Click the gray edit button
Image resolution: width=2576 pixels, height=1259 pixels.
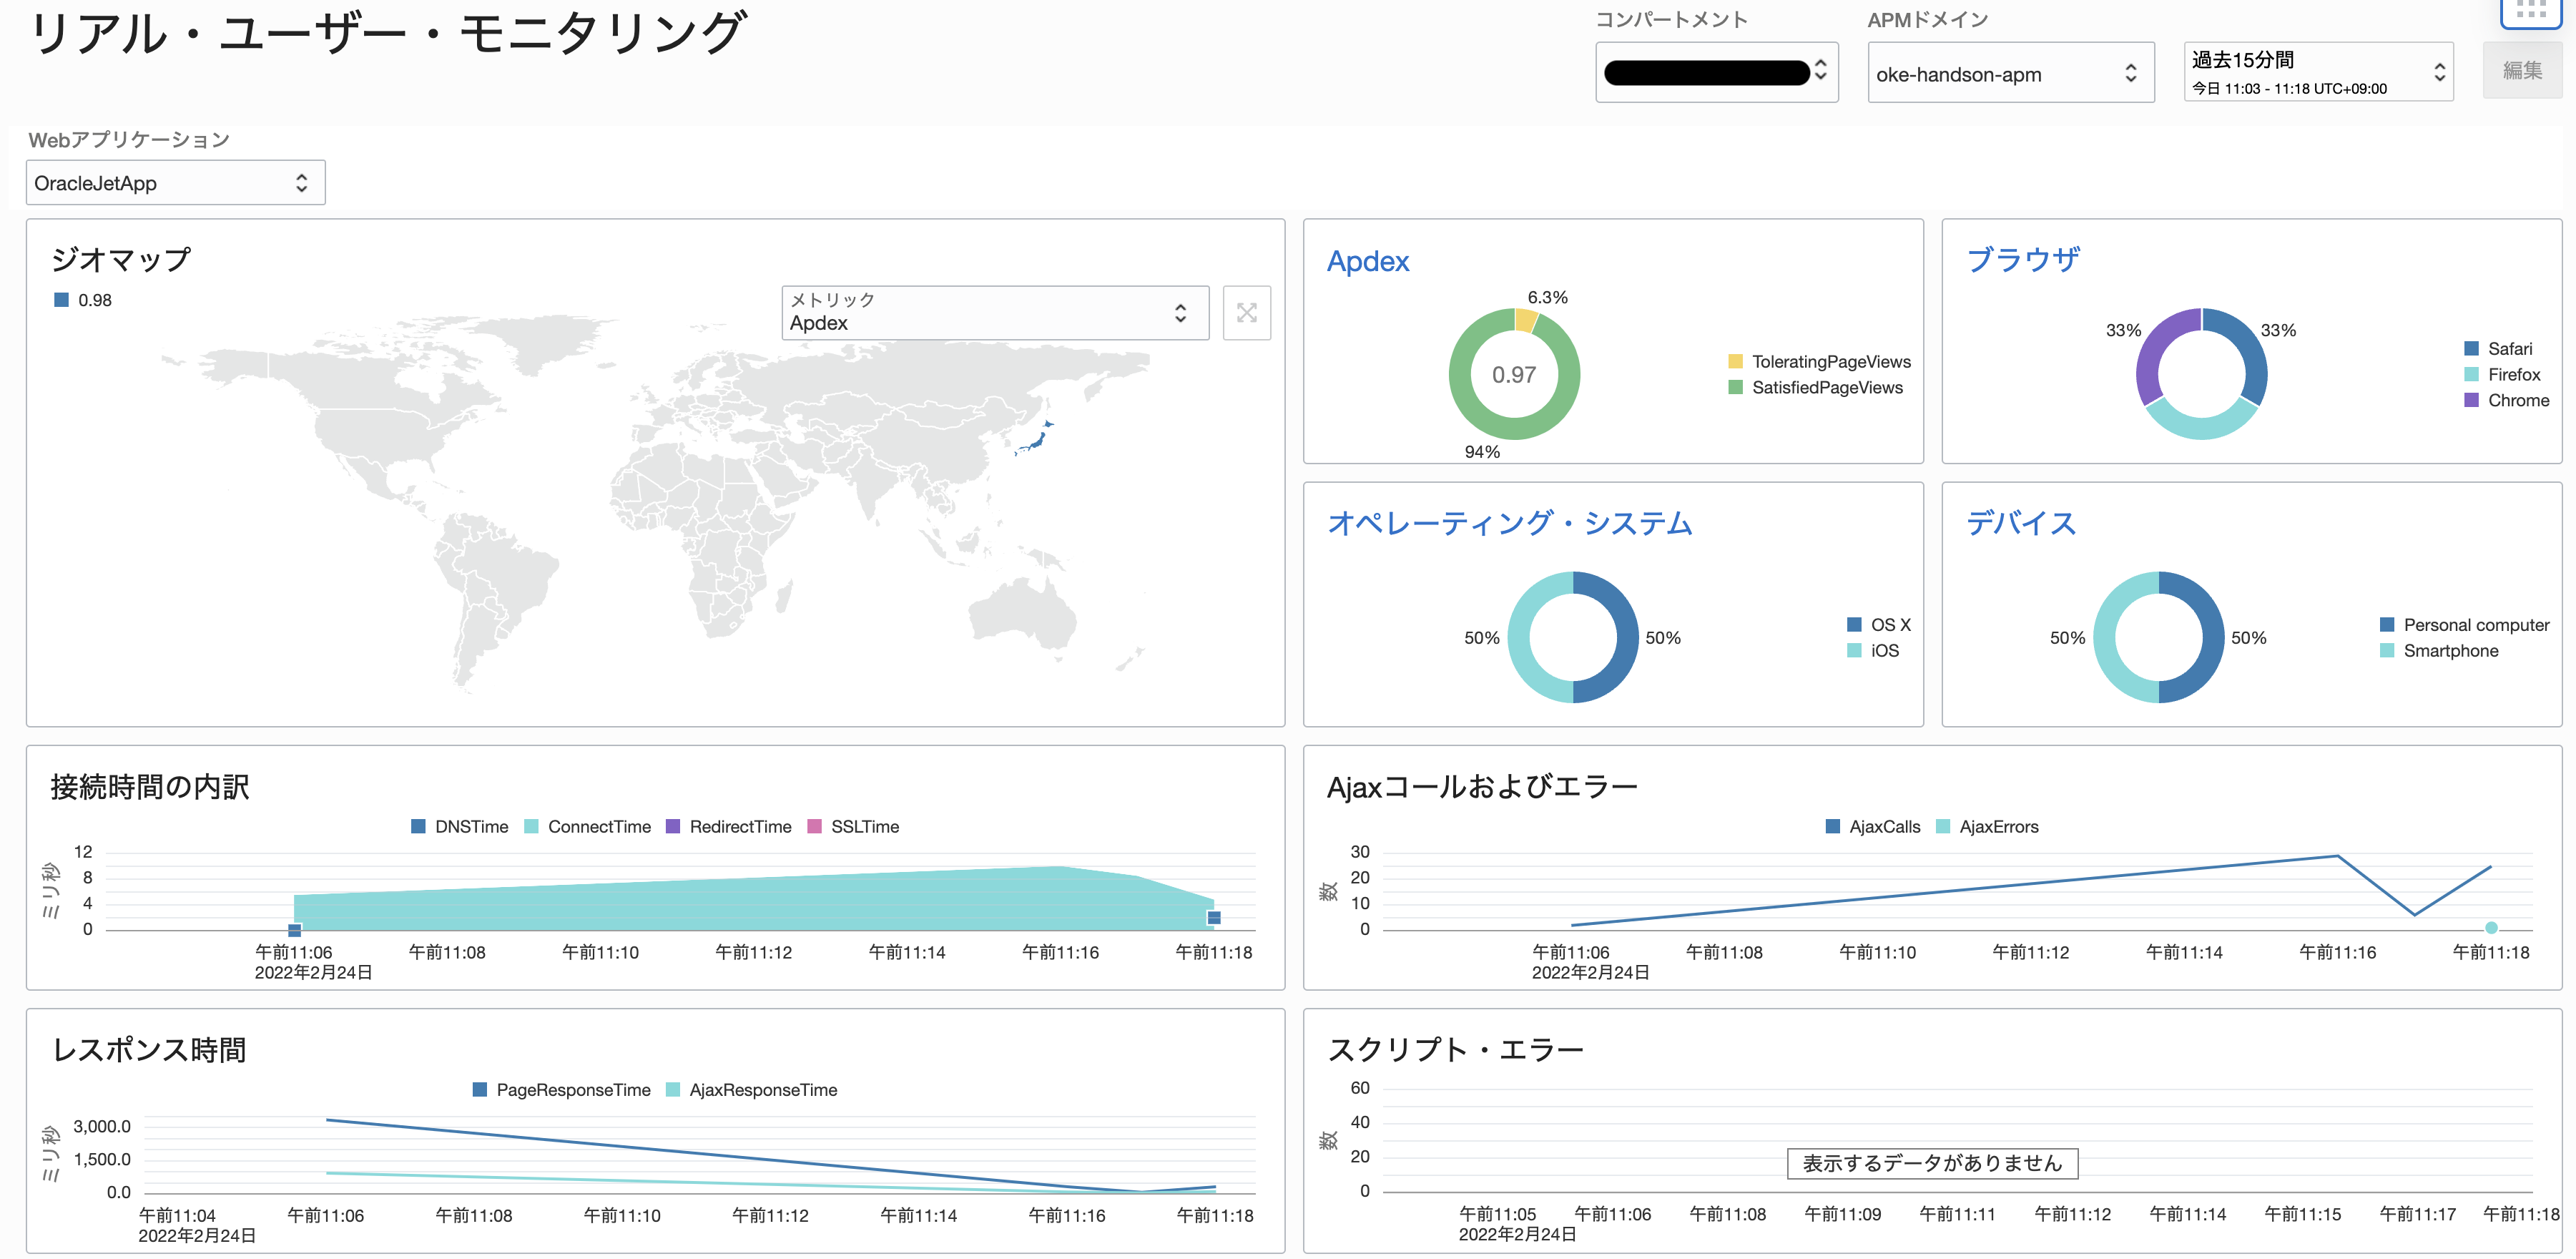tap(2521, 71)
